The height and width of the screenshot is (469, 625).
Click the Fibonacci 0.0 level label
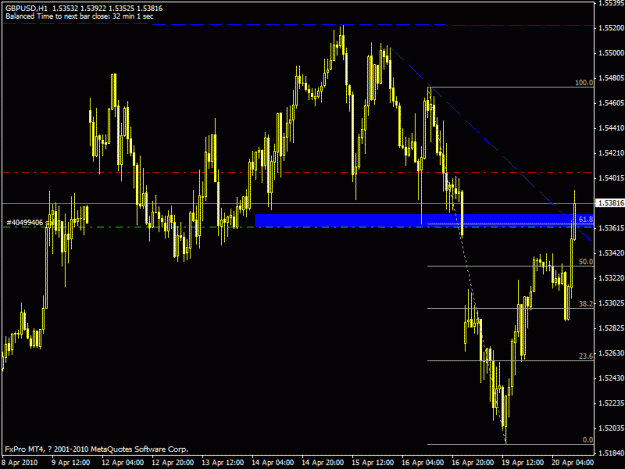pos(588,440)
